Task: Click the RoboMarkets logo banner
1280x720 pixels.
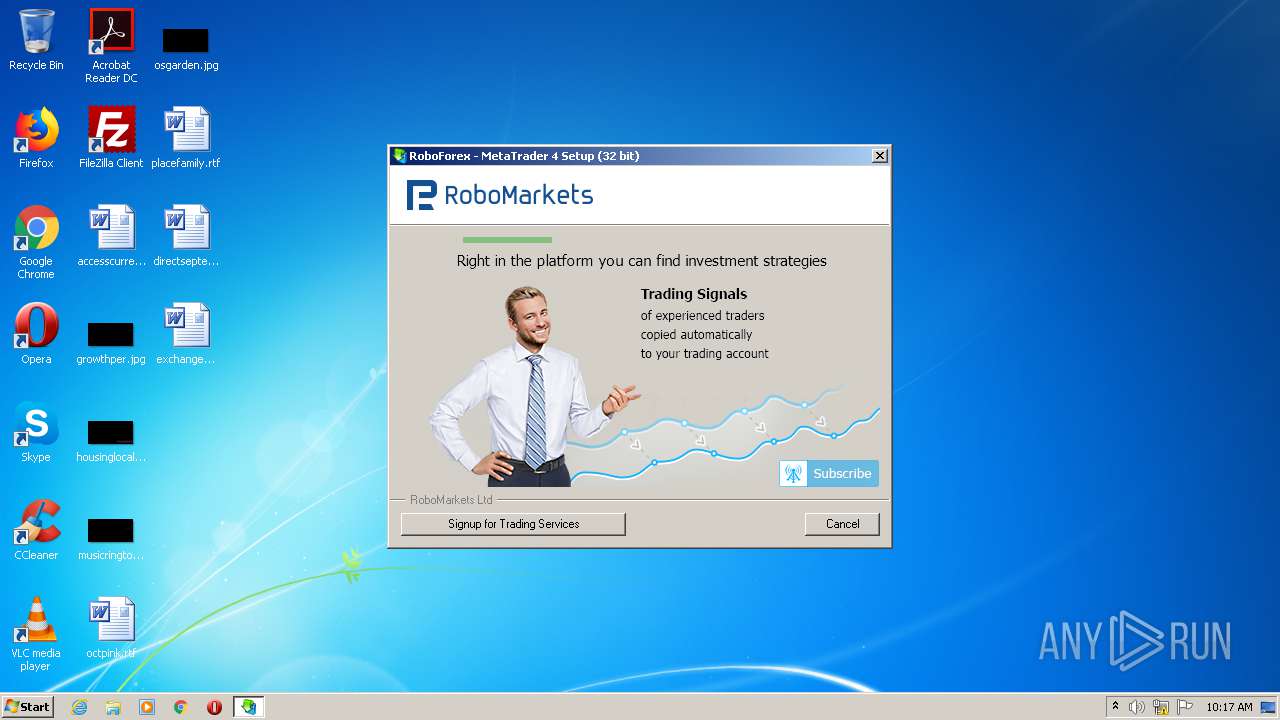Action: 500,195
